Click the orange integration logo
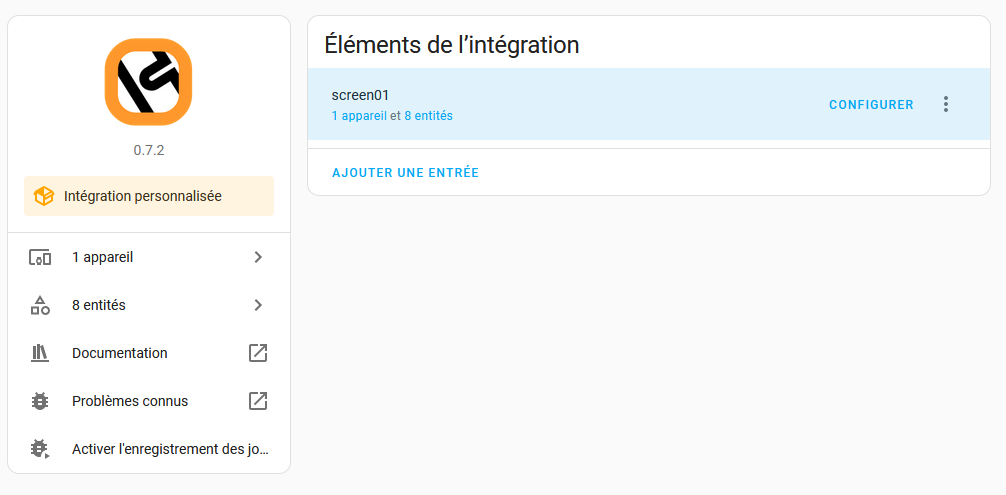The height and width of the screenshot is (495, 1006). [148, 82]
